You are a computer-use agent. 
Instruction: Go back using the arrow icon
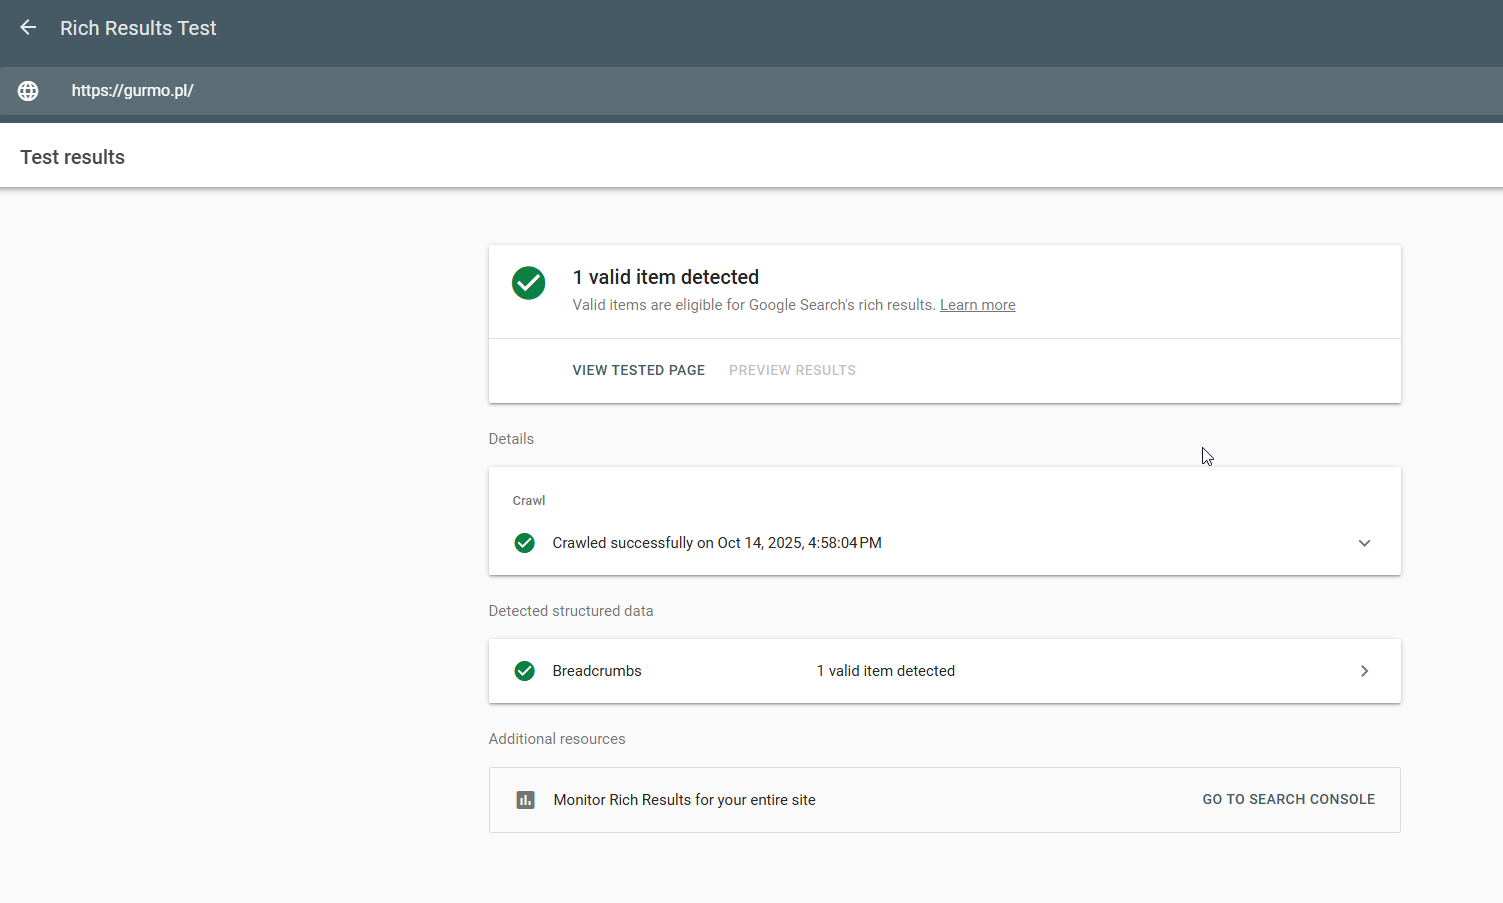pos(28,28)
